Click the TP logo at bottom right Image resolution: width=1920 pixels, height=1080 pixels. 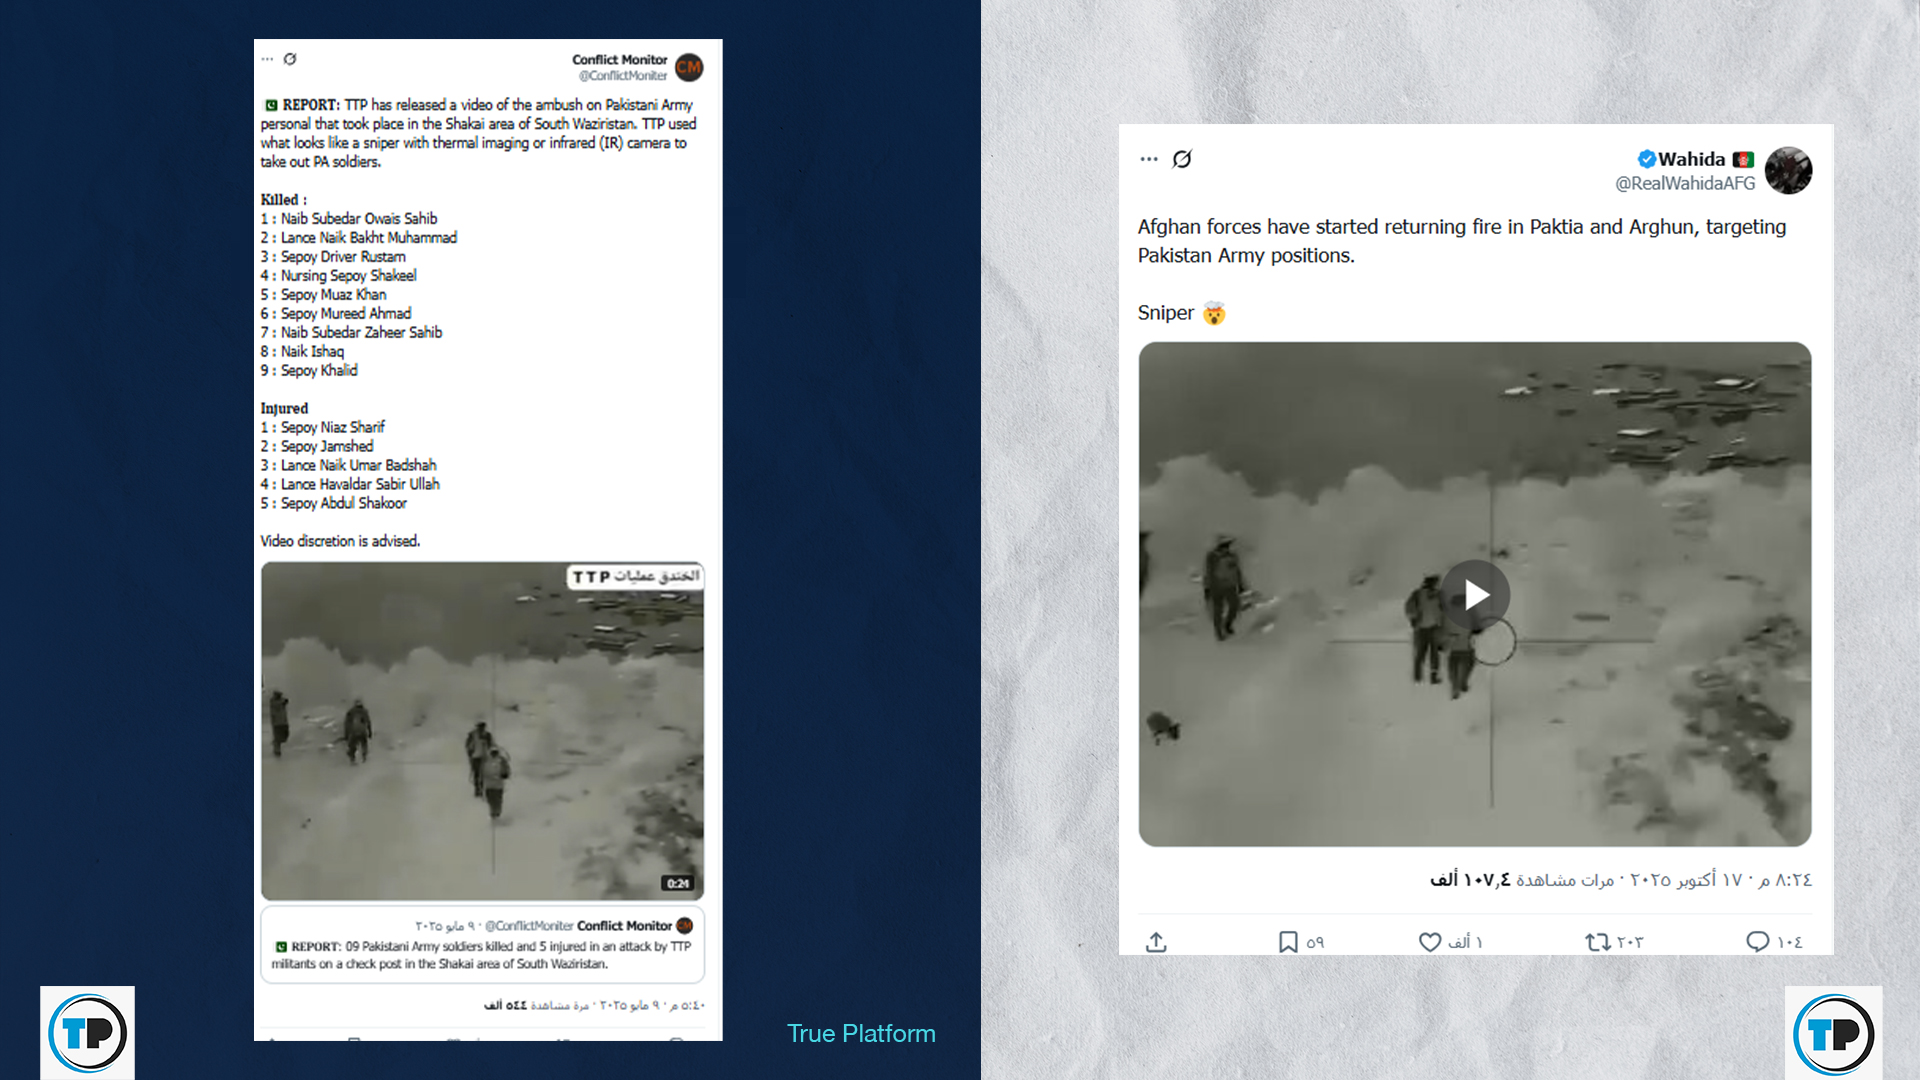pos(1833,1033)
